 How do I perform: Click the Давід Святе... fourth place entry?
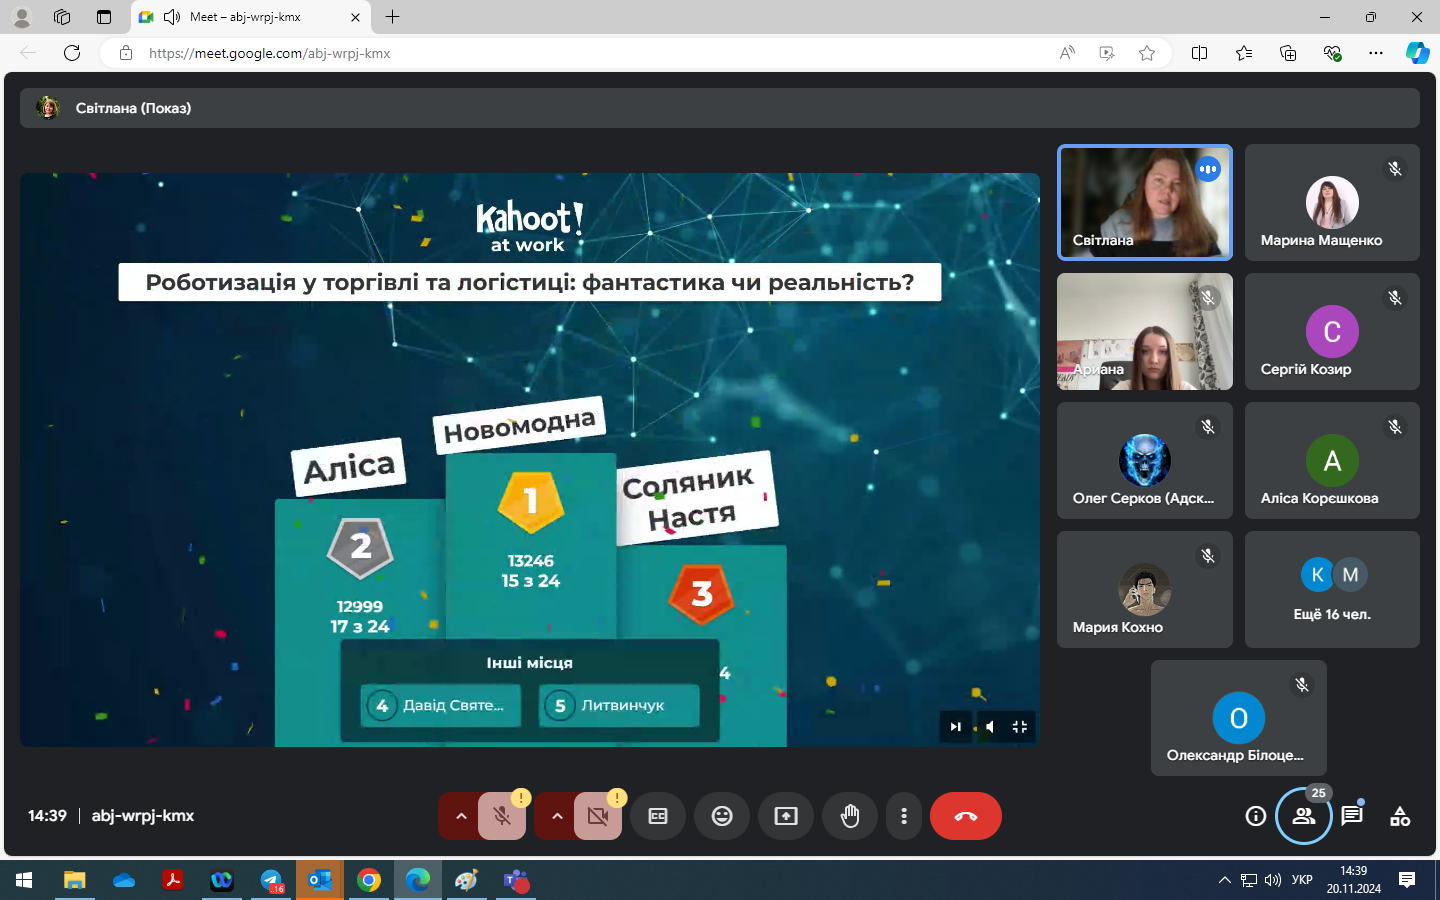441,705
